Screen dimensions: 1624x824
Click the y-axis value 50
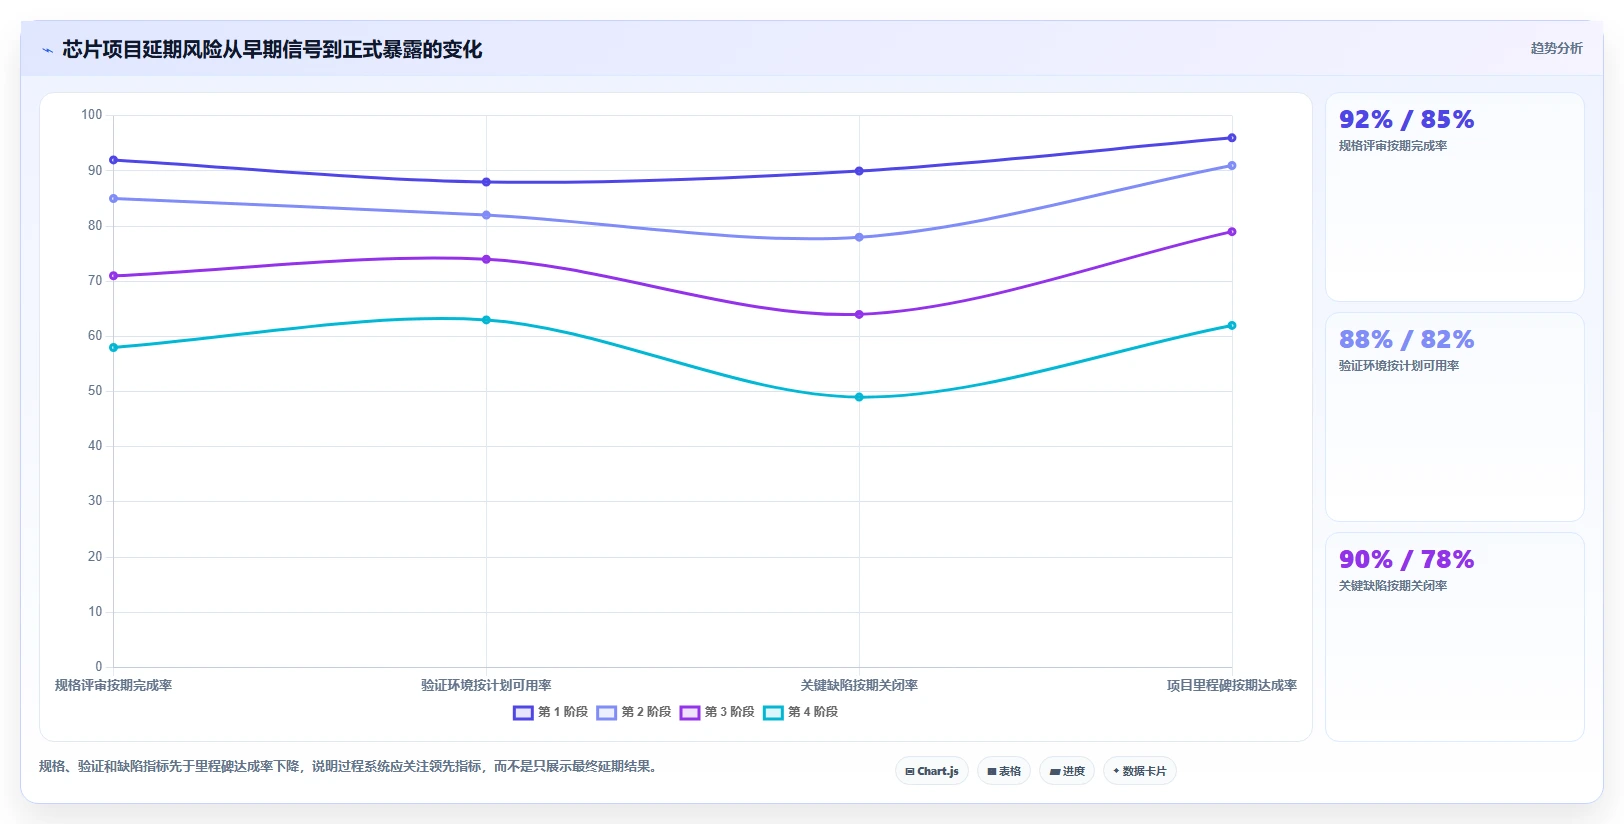pyautogui.click(x=95, y=391)
